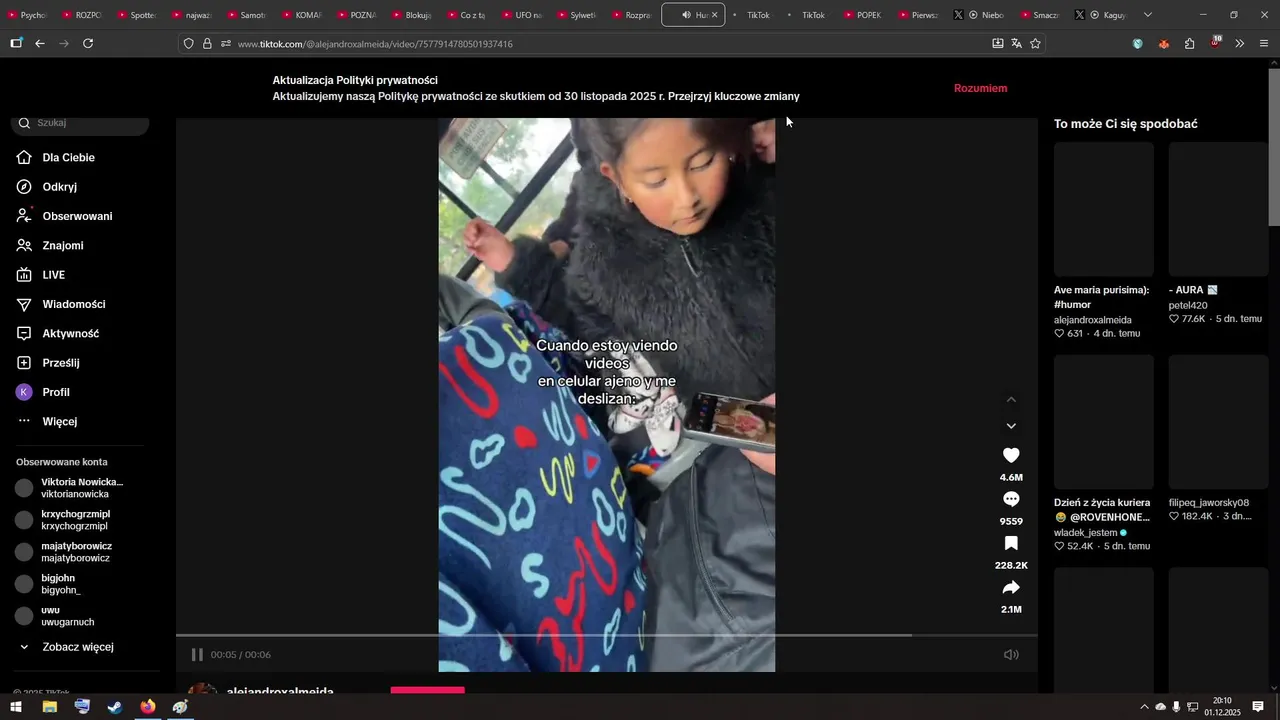Reload the page with refresh icon
Screen dimensions: 1280x720
pyautogui.click(x=88, y=43)
